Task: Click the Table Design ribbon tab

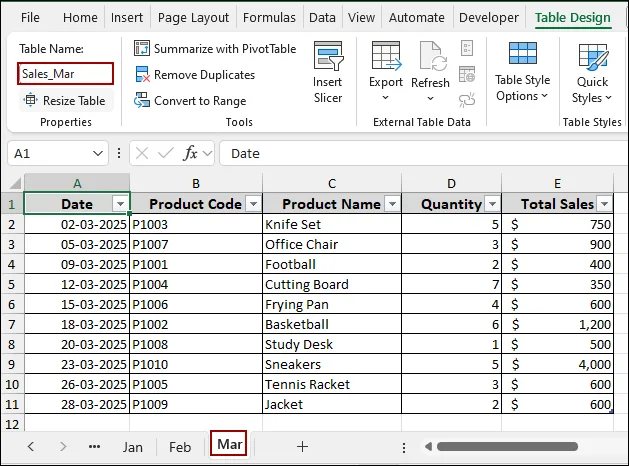Action: (x=573, y=18)
